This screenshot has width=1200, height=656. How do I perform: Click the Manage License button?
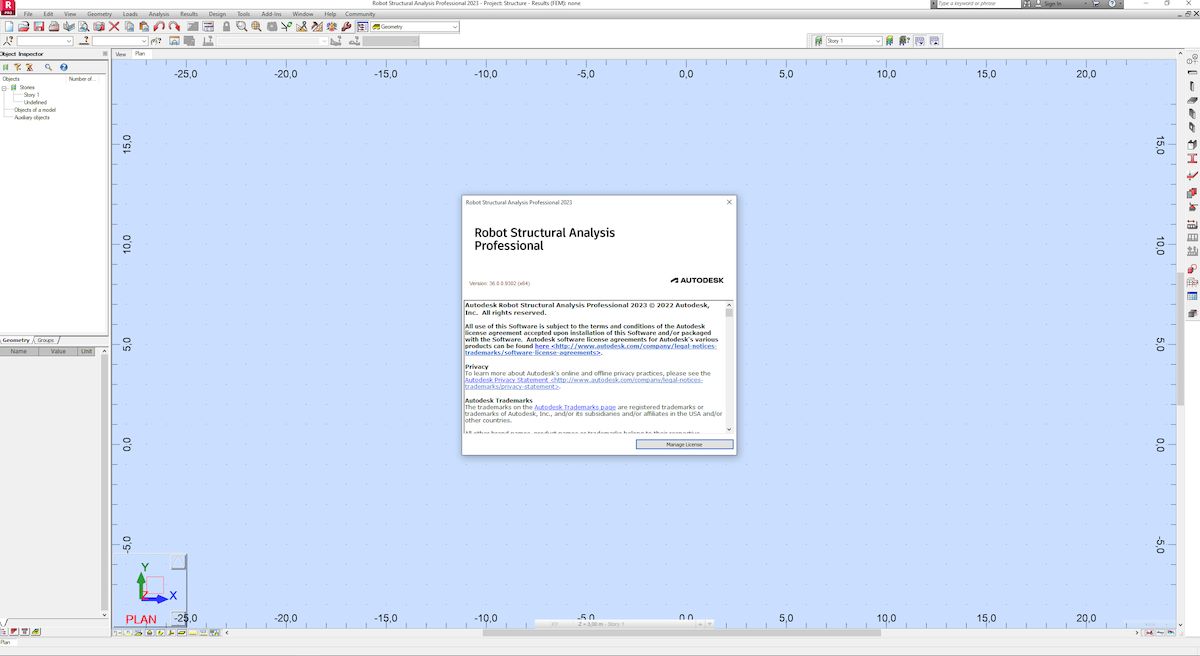[x=684, y=444]
